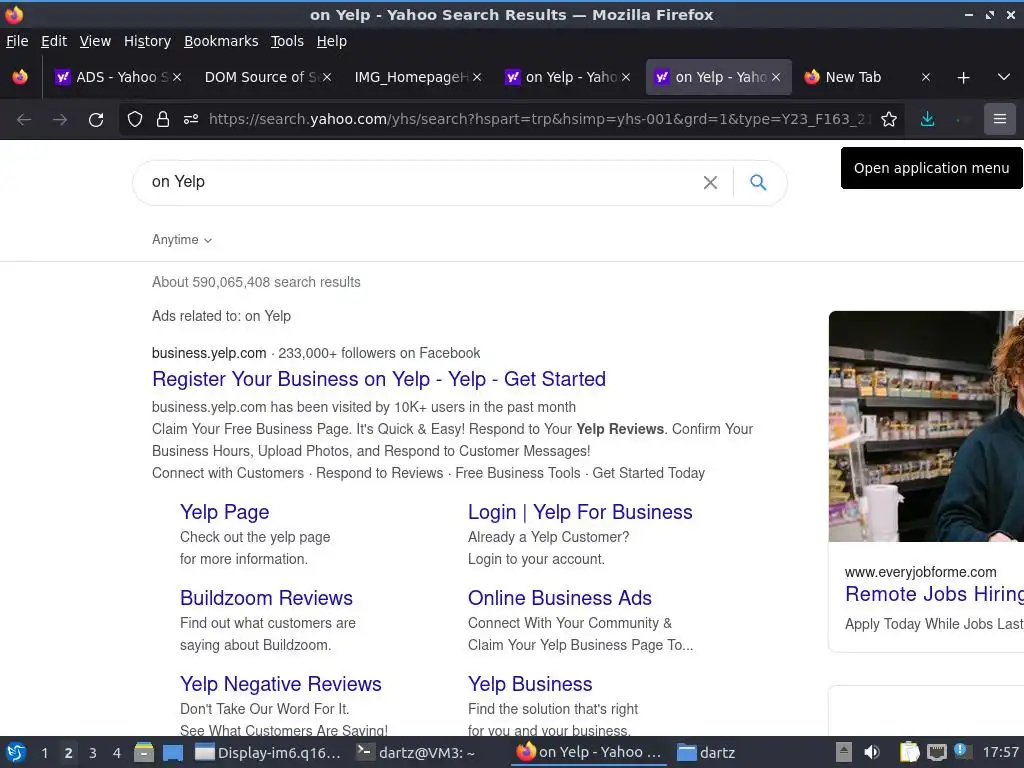
Task: Click www.everyjobforme.com domain text
Action: (x=921, y=572)
